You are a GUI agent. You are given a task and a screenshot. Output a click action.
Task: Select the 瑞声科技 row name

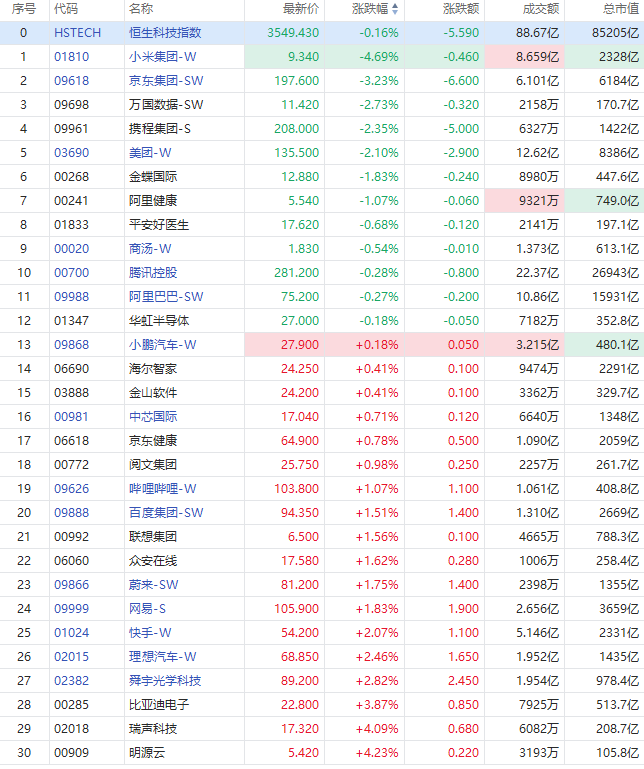pos(153,730)
